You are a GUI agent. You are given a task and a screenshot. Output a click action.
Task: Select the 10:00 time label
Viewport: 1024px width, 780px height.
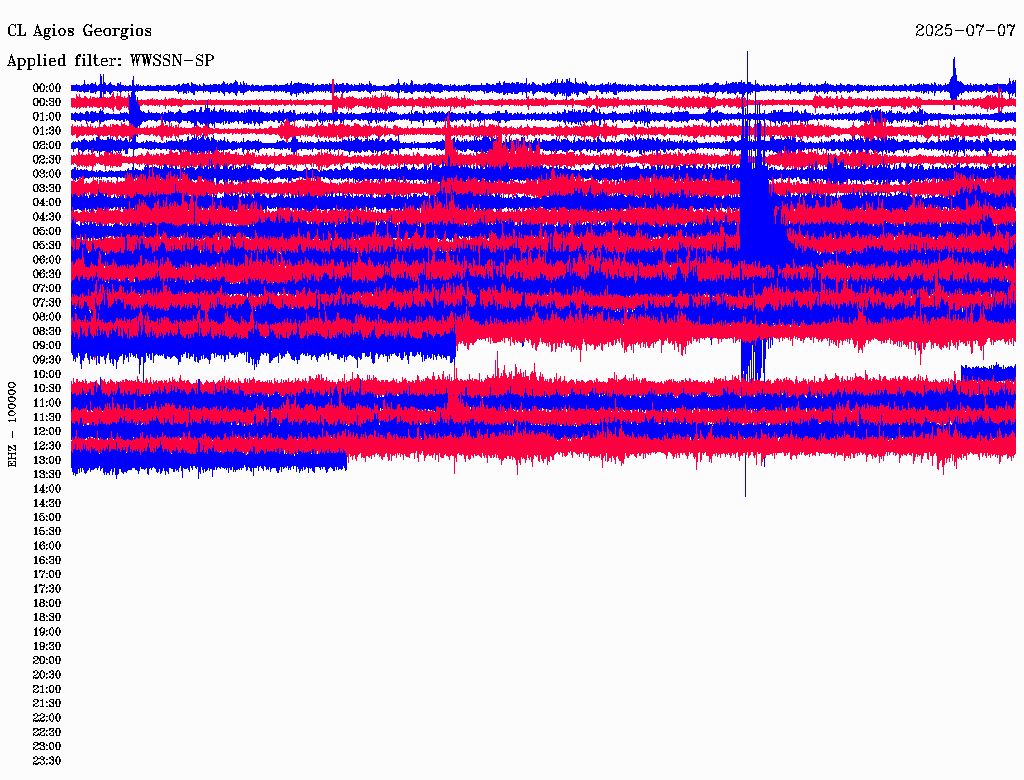47,374
